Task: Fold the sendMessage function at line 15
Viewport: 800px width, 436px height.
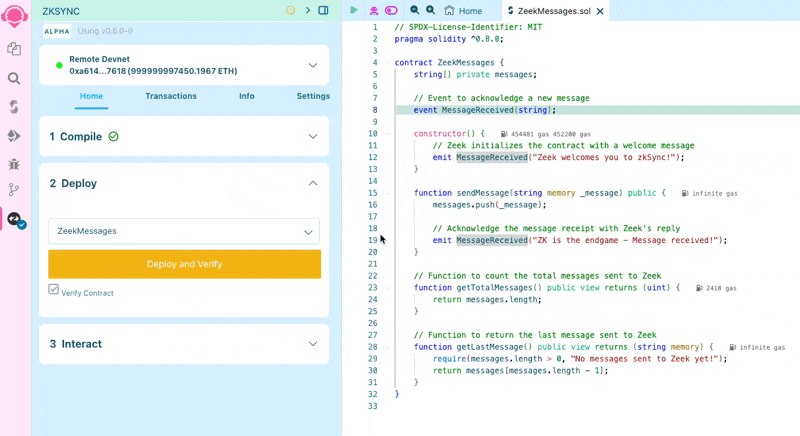Action: tap(388, 193)
